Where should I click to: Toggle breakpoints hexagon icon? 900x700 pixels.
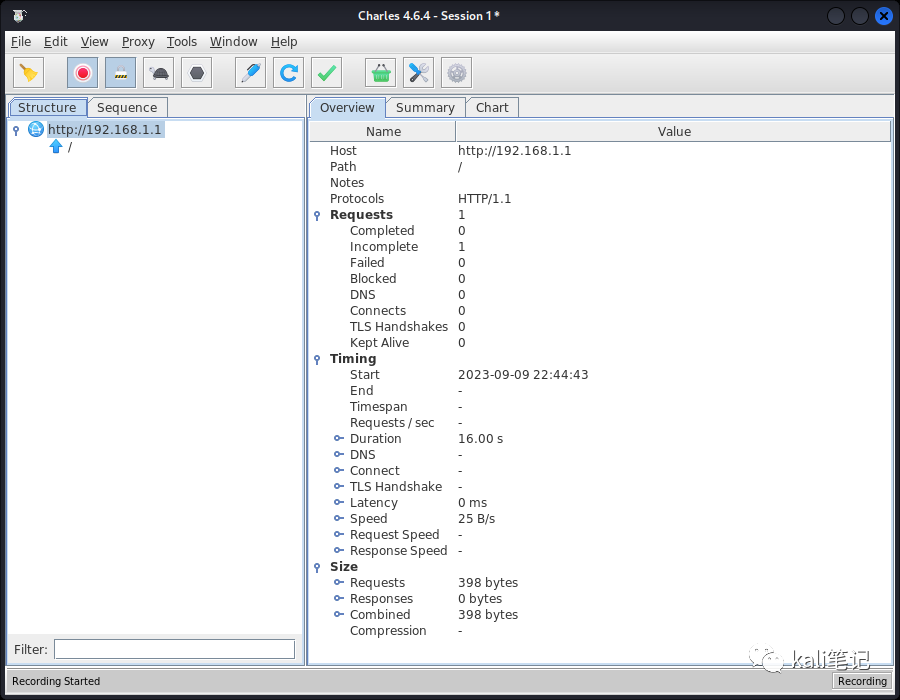point(197,73)
